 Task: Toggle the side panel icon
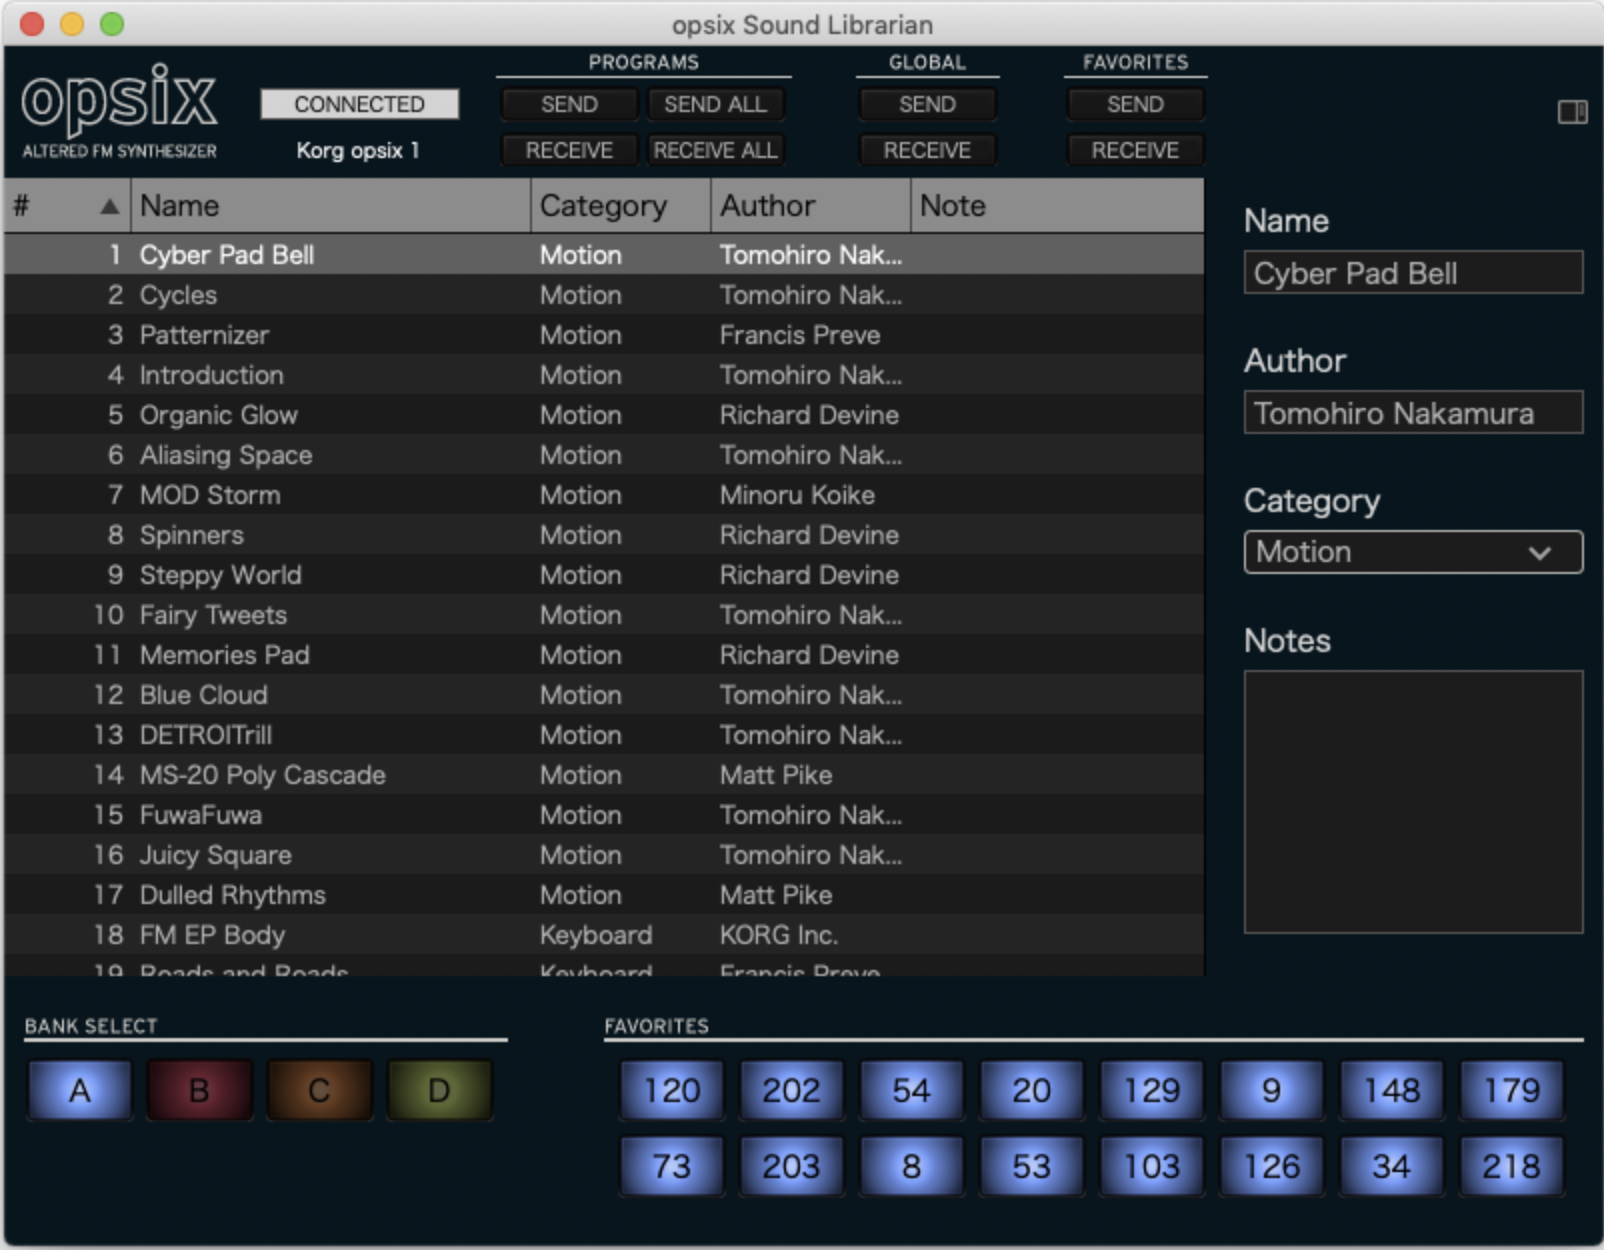[1572, 112]
